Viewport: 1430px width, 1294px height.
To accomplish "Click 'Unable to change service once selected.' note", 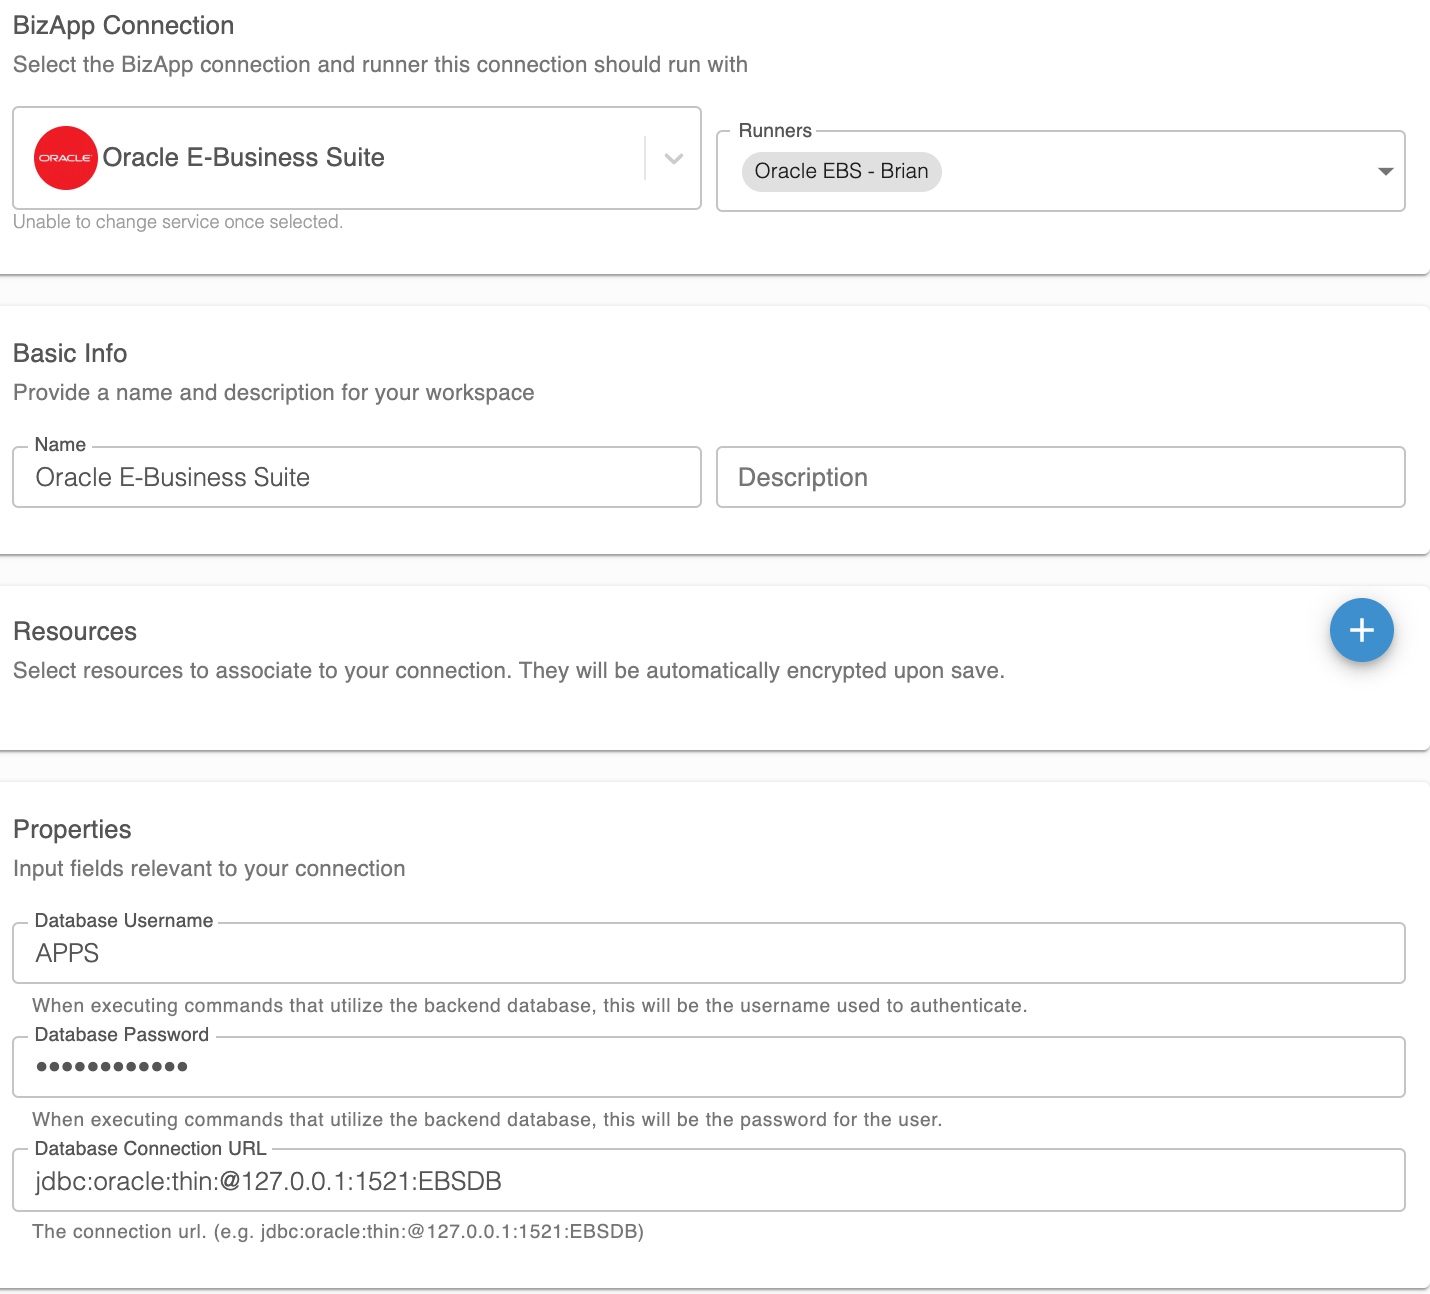I will tap(178, 222).
